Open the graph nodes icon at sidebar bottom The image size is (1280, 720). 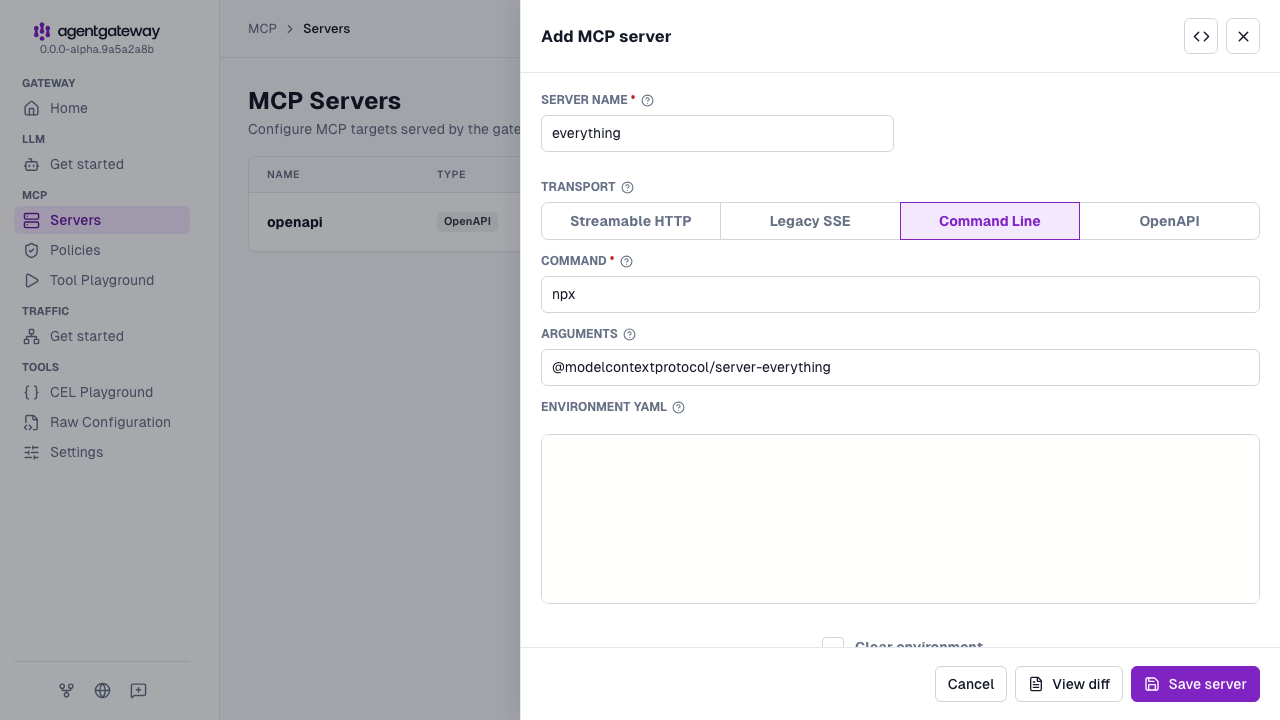click(x=66, y=690)
